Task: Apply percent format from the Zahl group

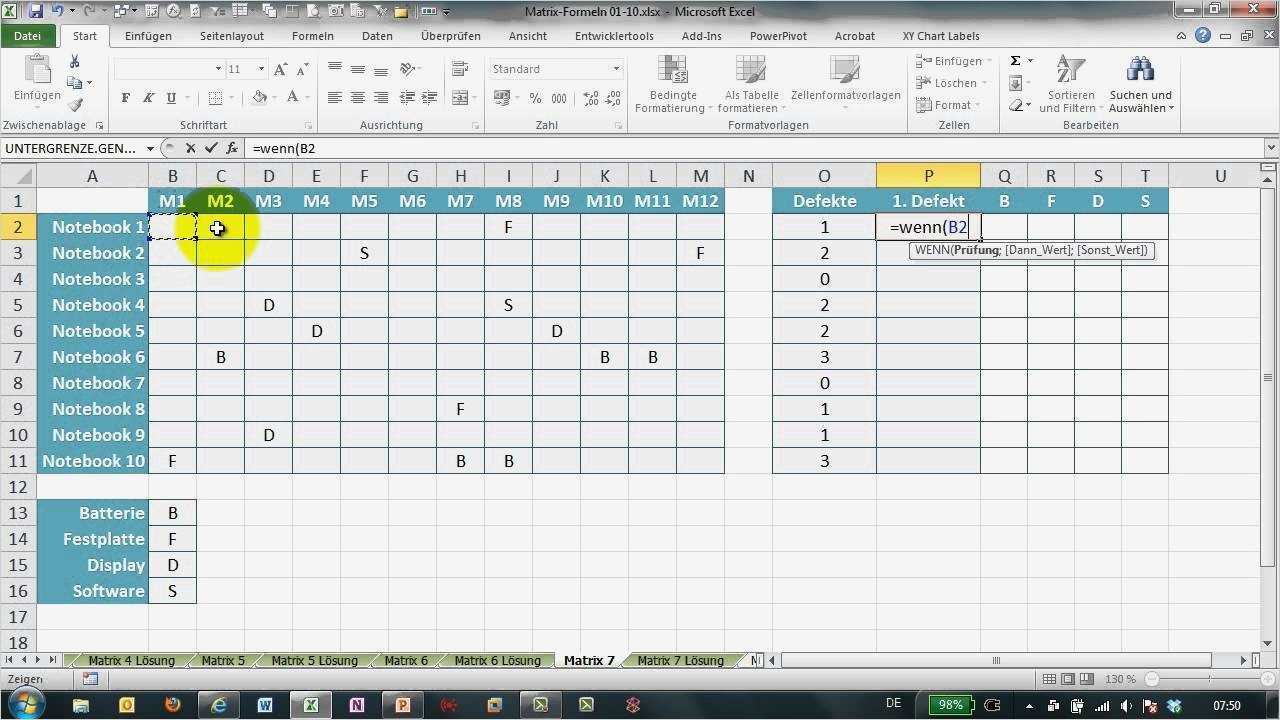Action: 535,98
